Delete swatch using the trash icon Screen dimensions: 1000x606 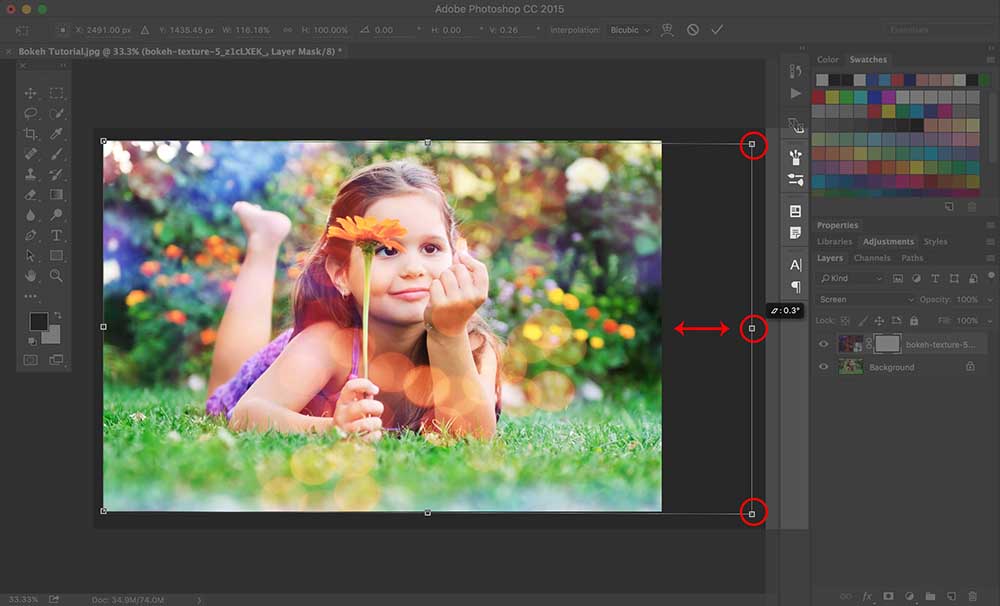[972, 207]
